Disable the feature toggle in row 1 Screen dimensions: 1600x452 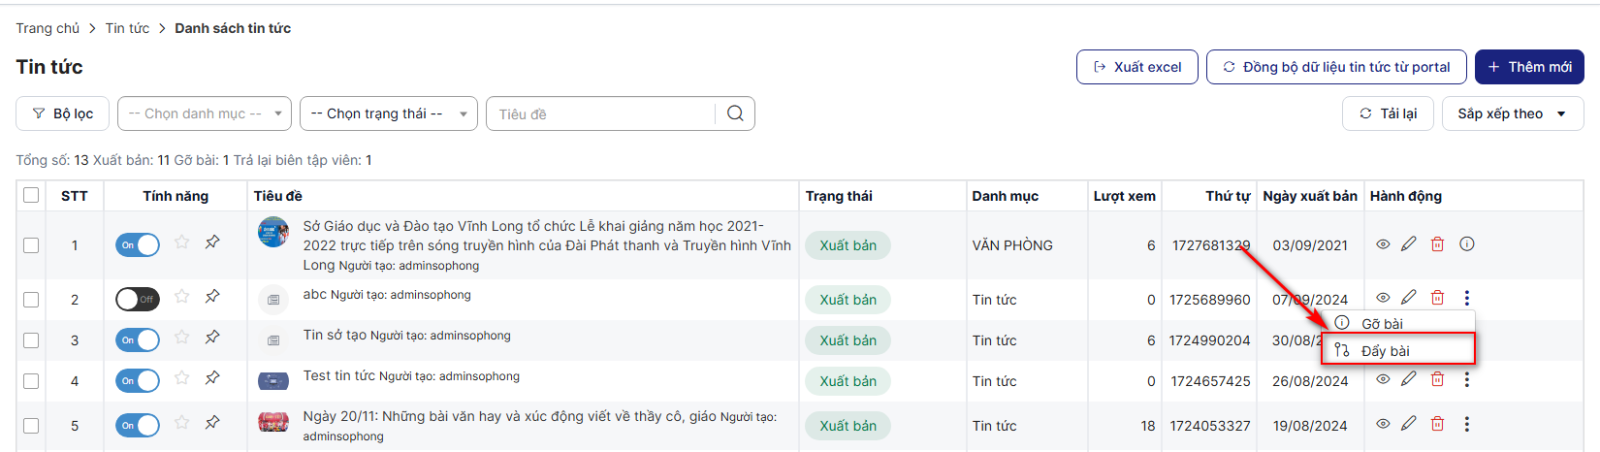(138, 245)
